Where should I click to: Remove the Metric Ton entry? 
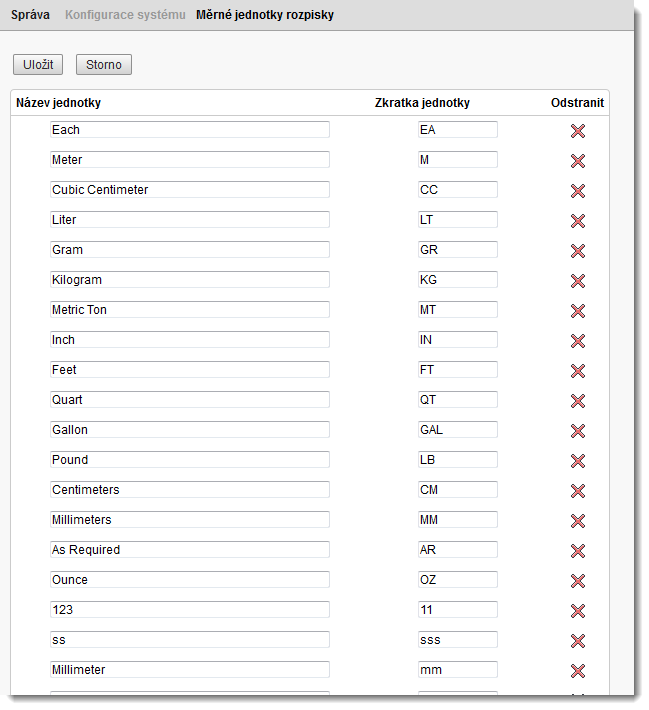tap(577, 311)
